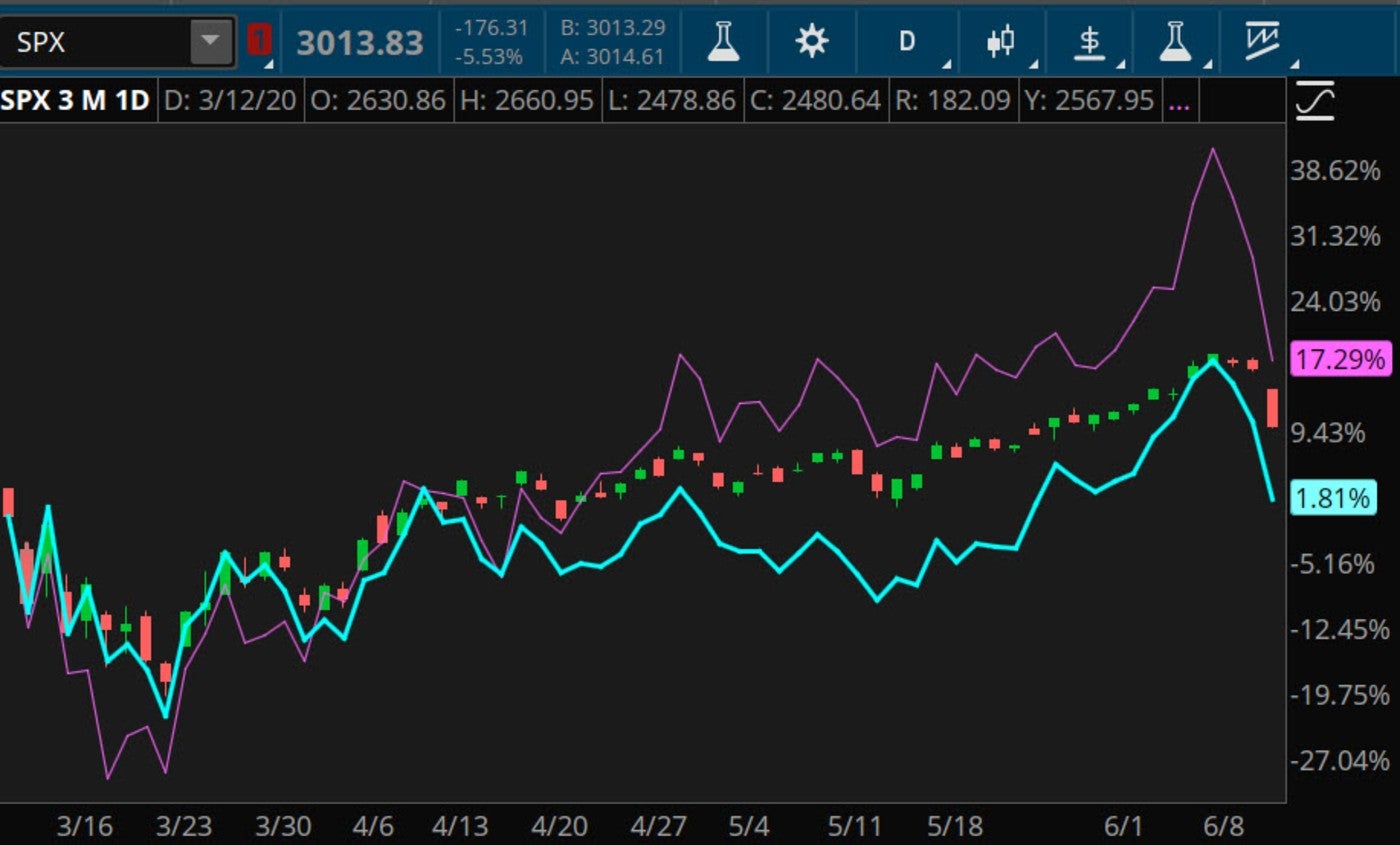This screenshot has width=1400, height=845.
Task: Click the 5/4 date on time axis
Action: [749, 826]
